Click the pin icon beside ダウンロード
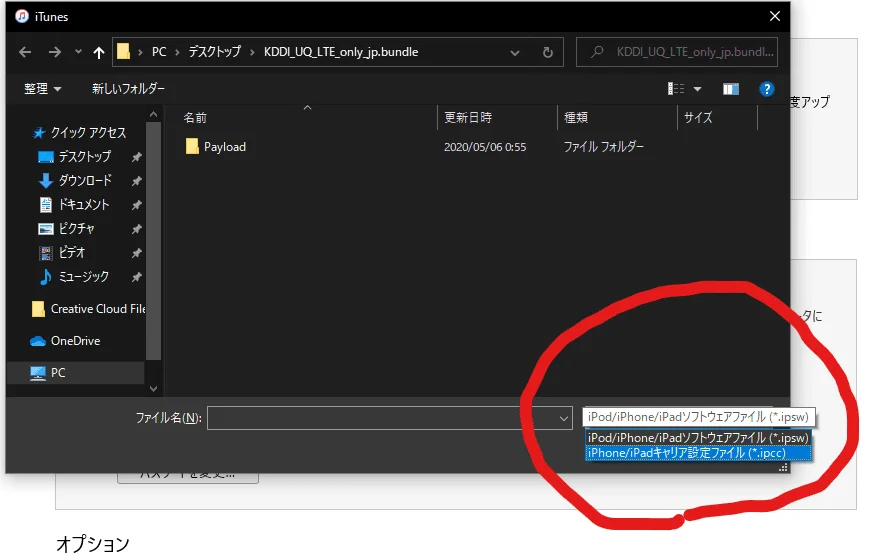 point(136,181)
